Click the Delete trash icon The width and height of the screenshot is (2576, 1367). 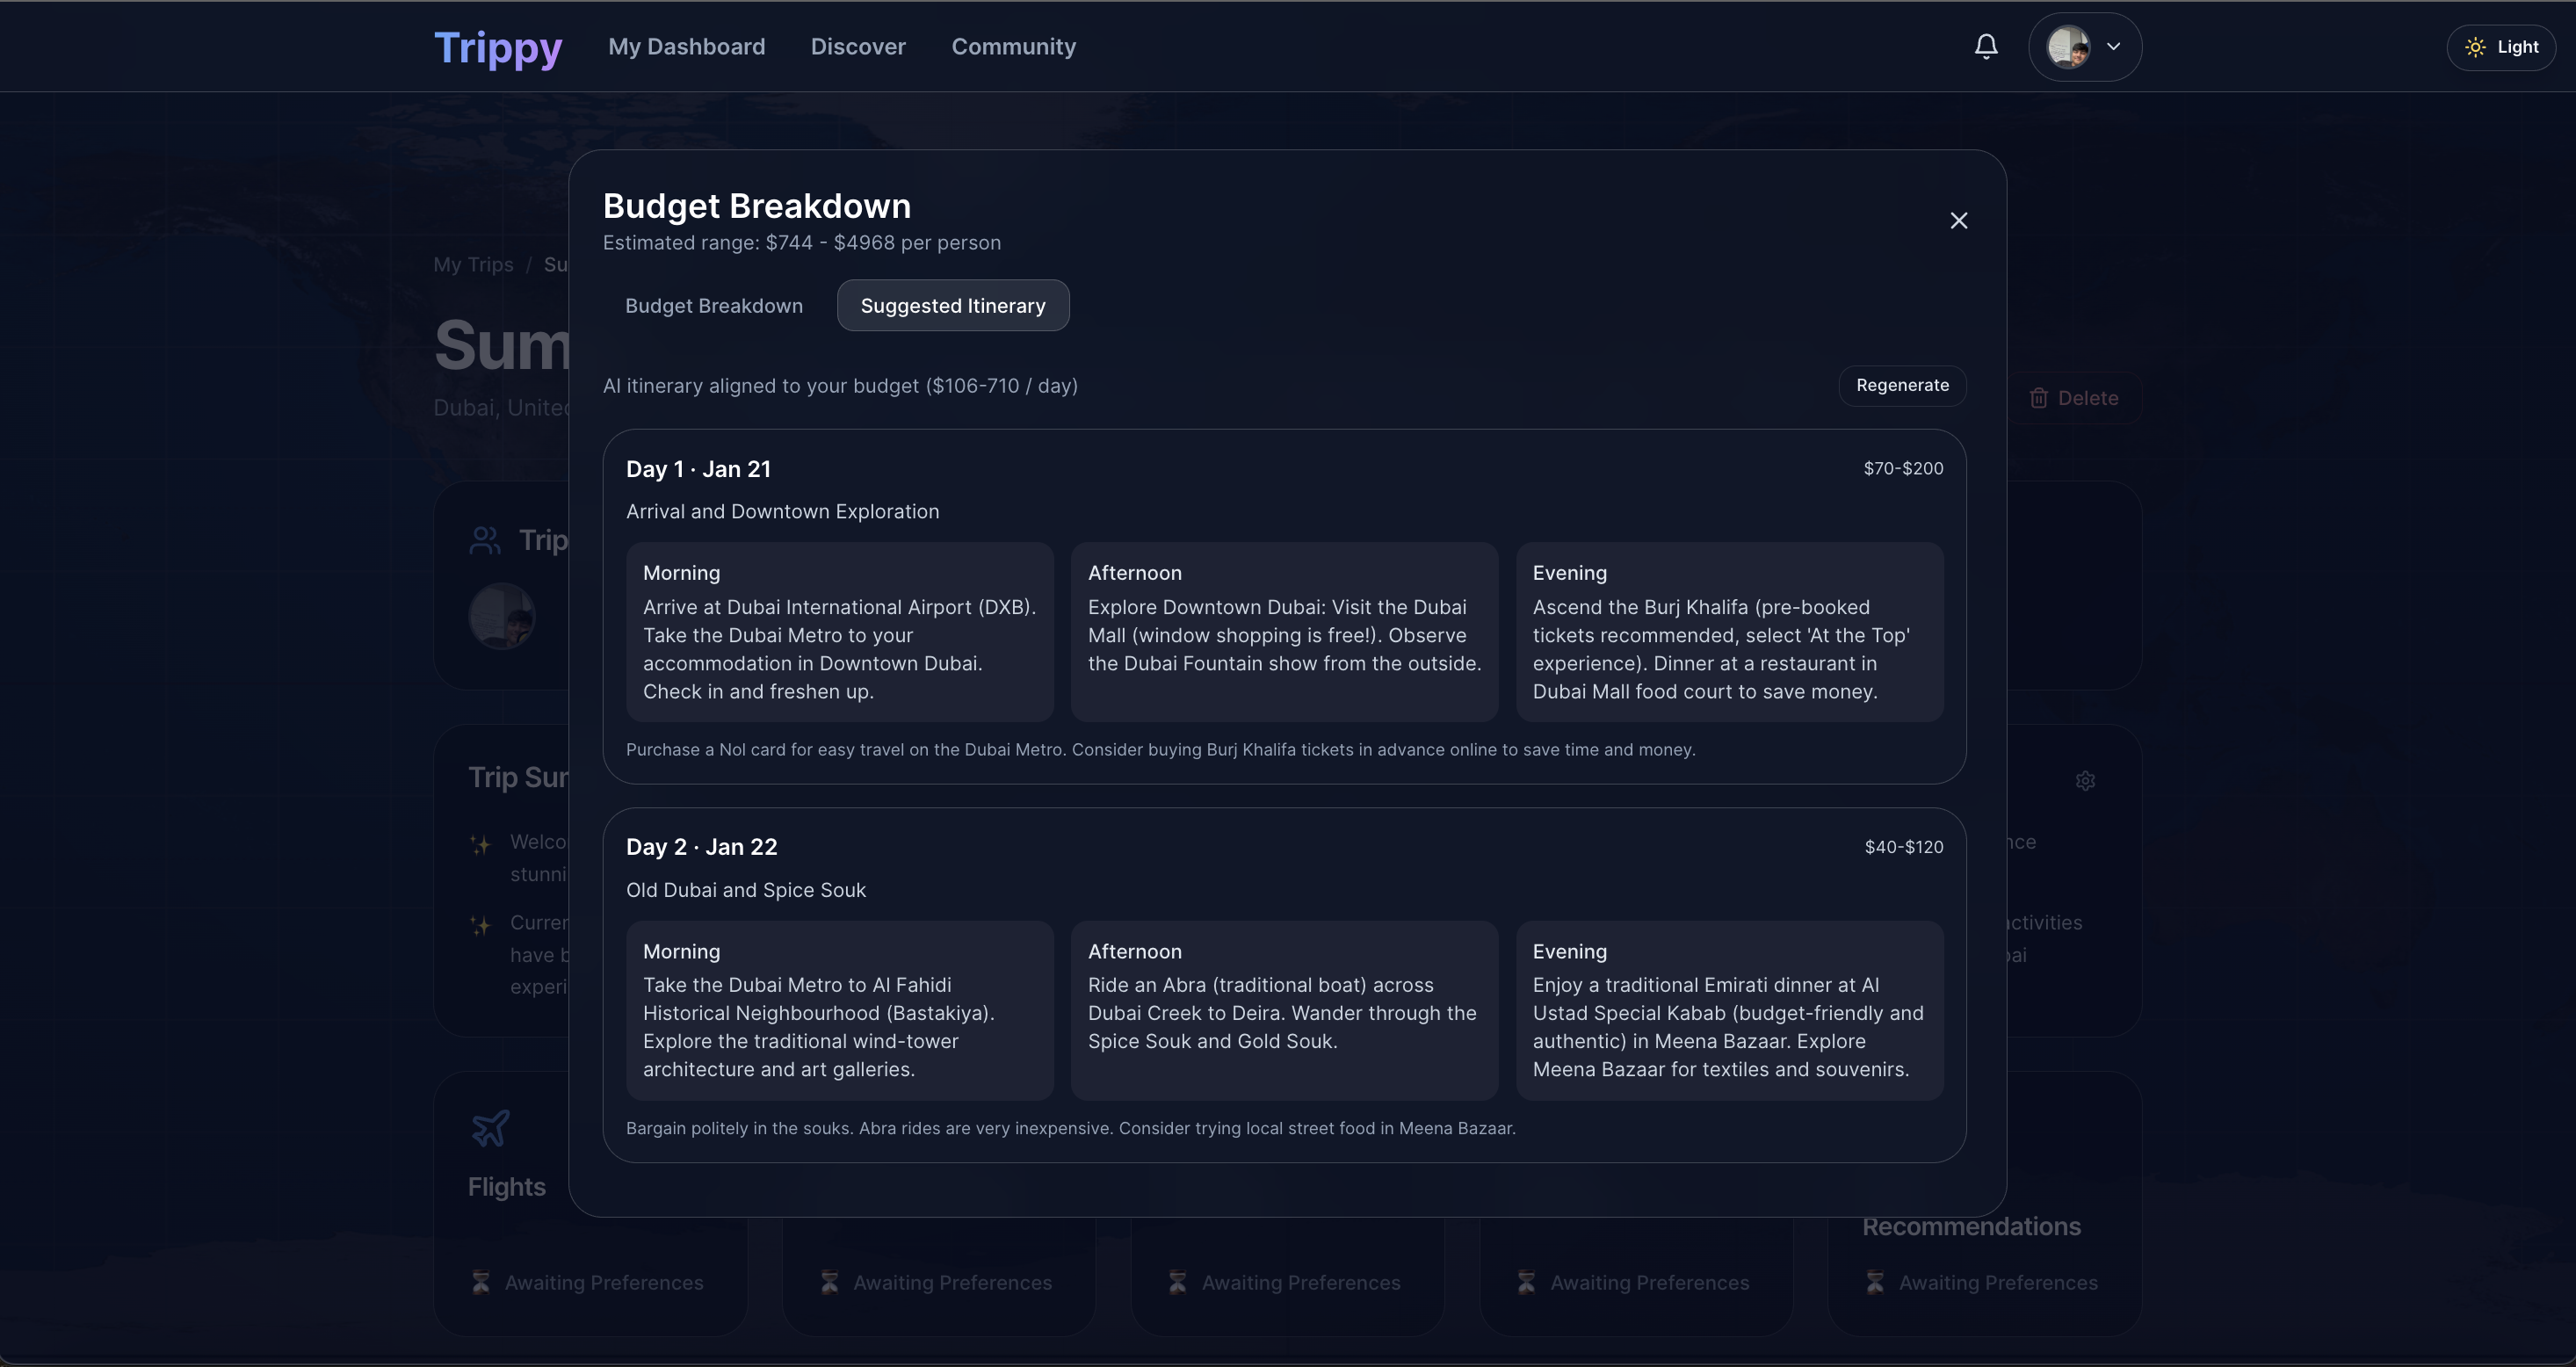point(2038,398)
